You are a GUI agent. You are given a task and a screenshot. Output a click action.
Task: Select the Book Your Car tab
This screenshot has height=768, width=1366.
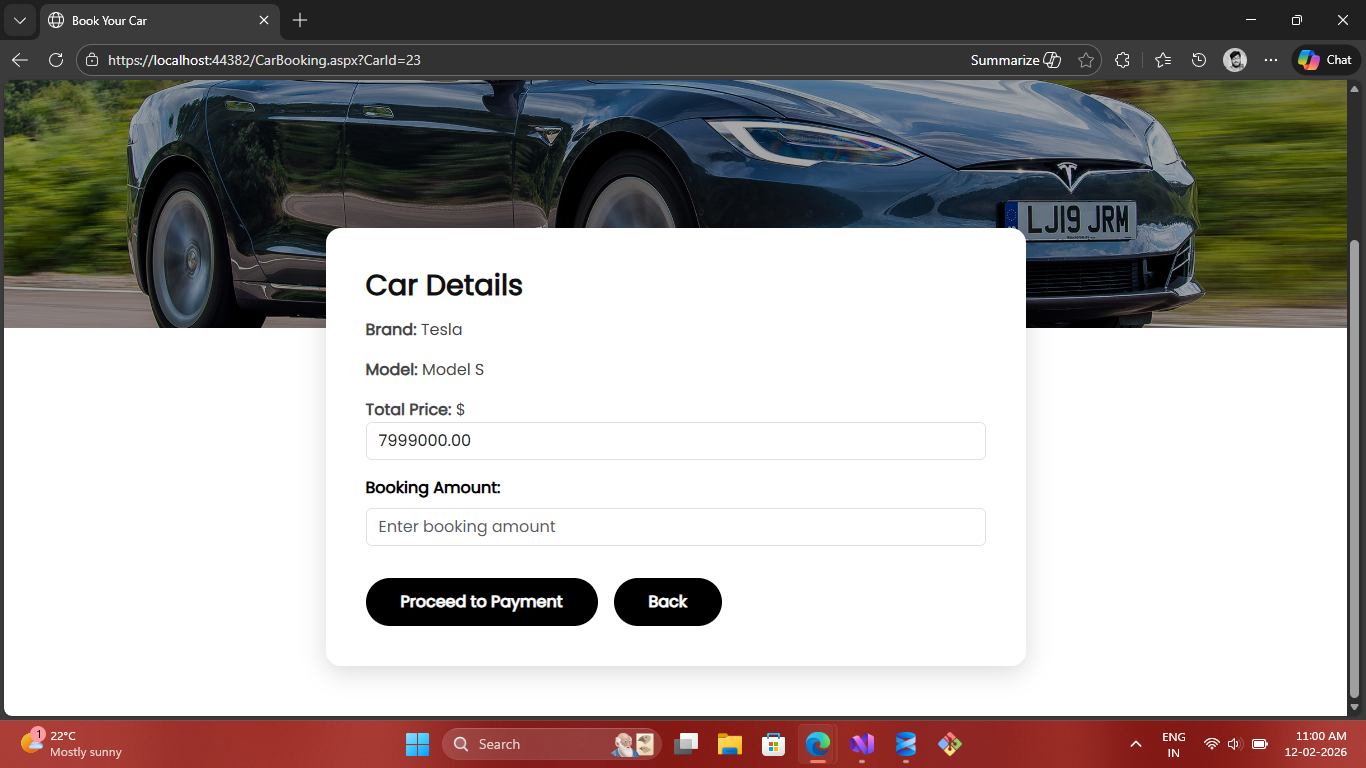point(150,20)
